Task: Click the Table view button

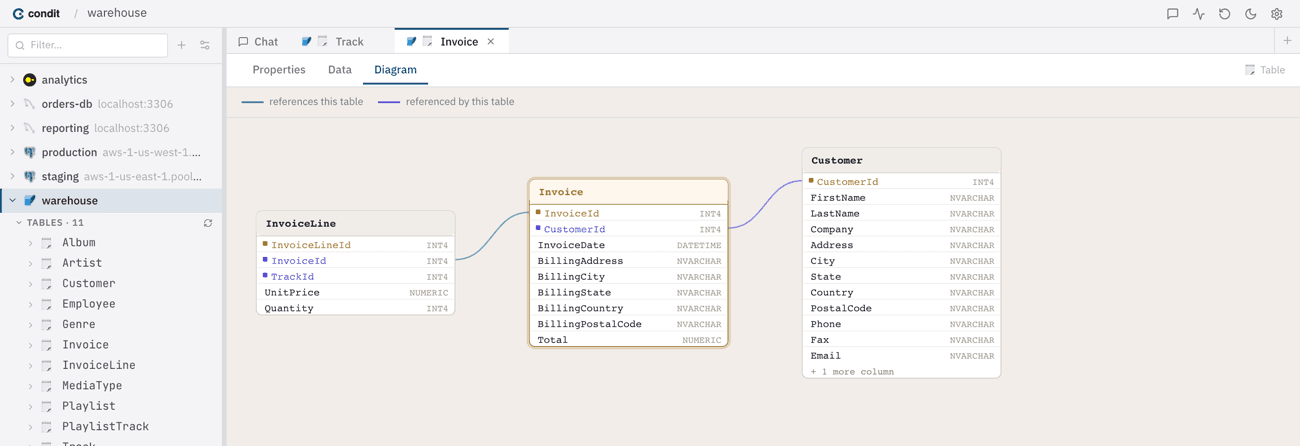Action: coord(1265,70)
